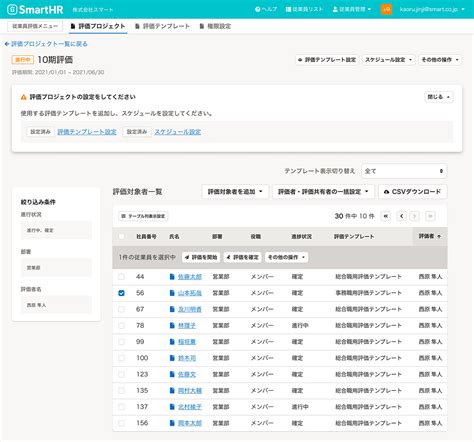Click the SmartHR logo icon
Image resolution: width=474 pixels, height=442 pixels.
[x=12, y=9]
